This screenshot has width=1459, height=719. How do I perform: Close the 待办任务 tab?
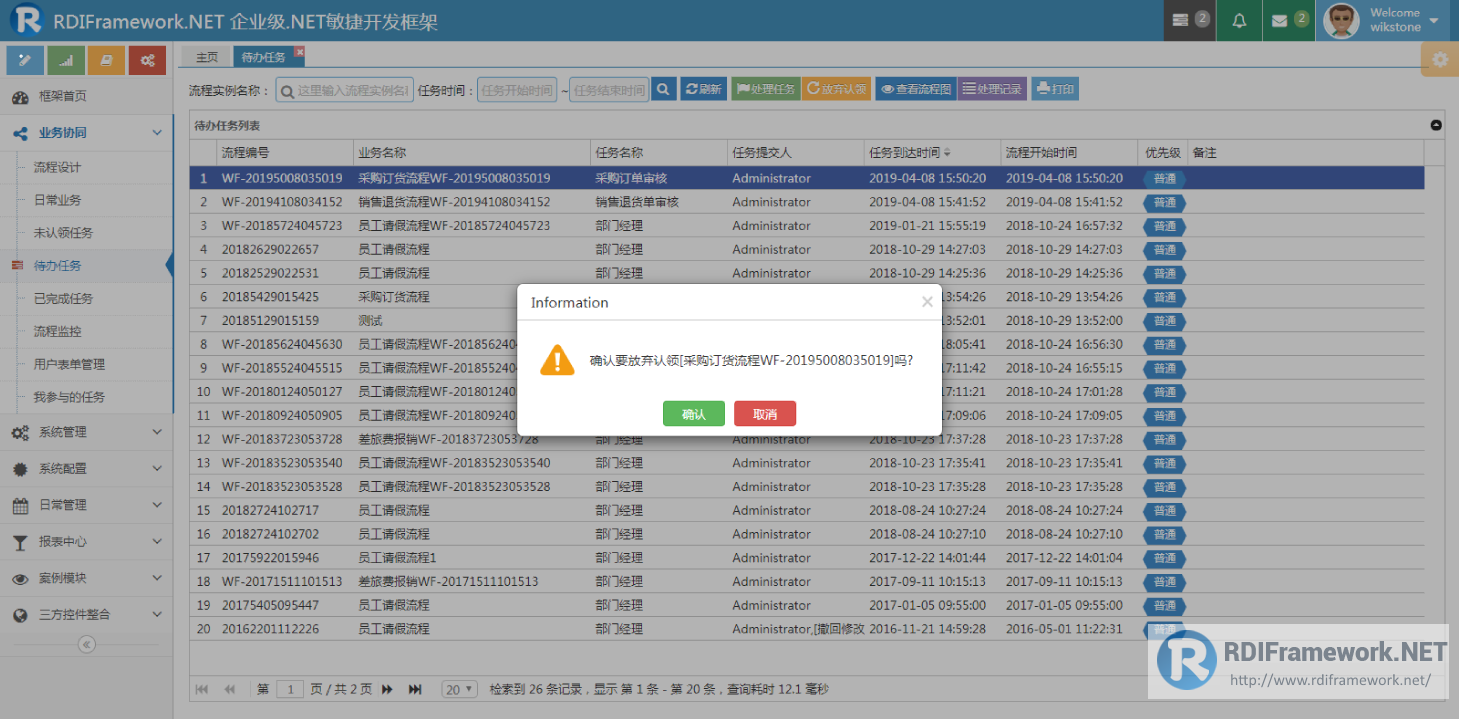(299, 51)
